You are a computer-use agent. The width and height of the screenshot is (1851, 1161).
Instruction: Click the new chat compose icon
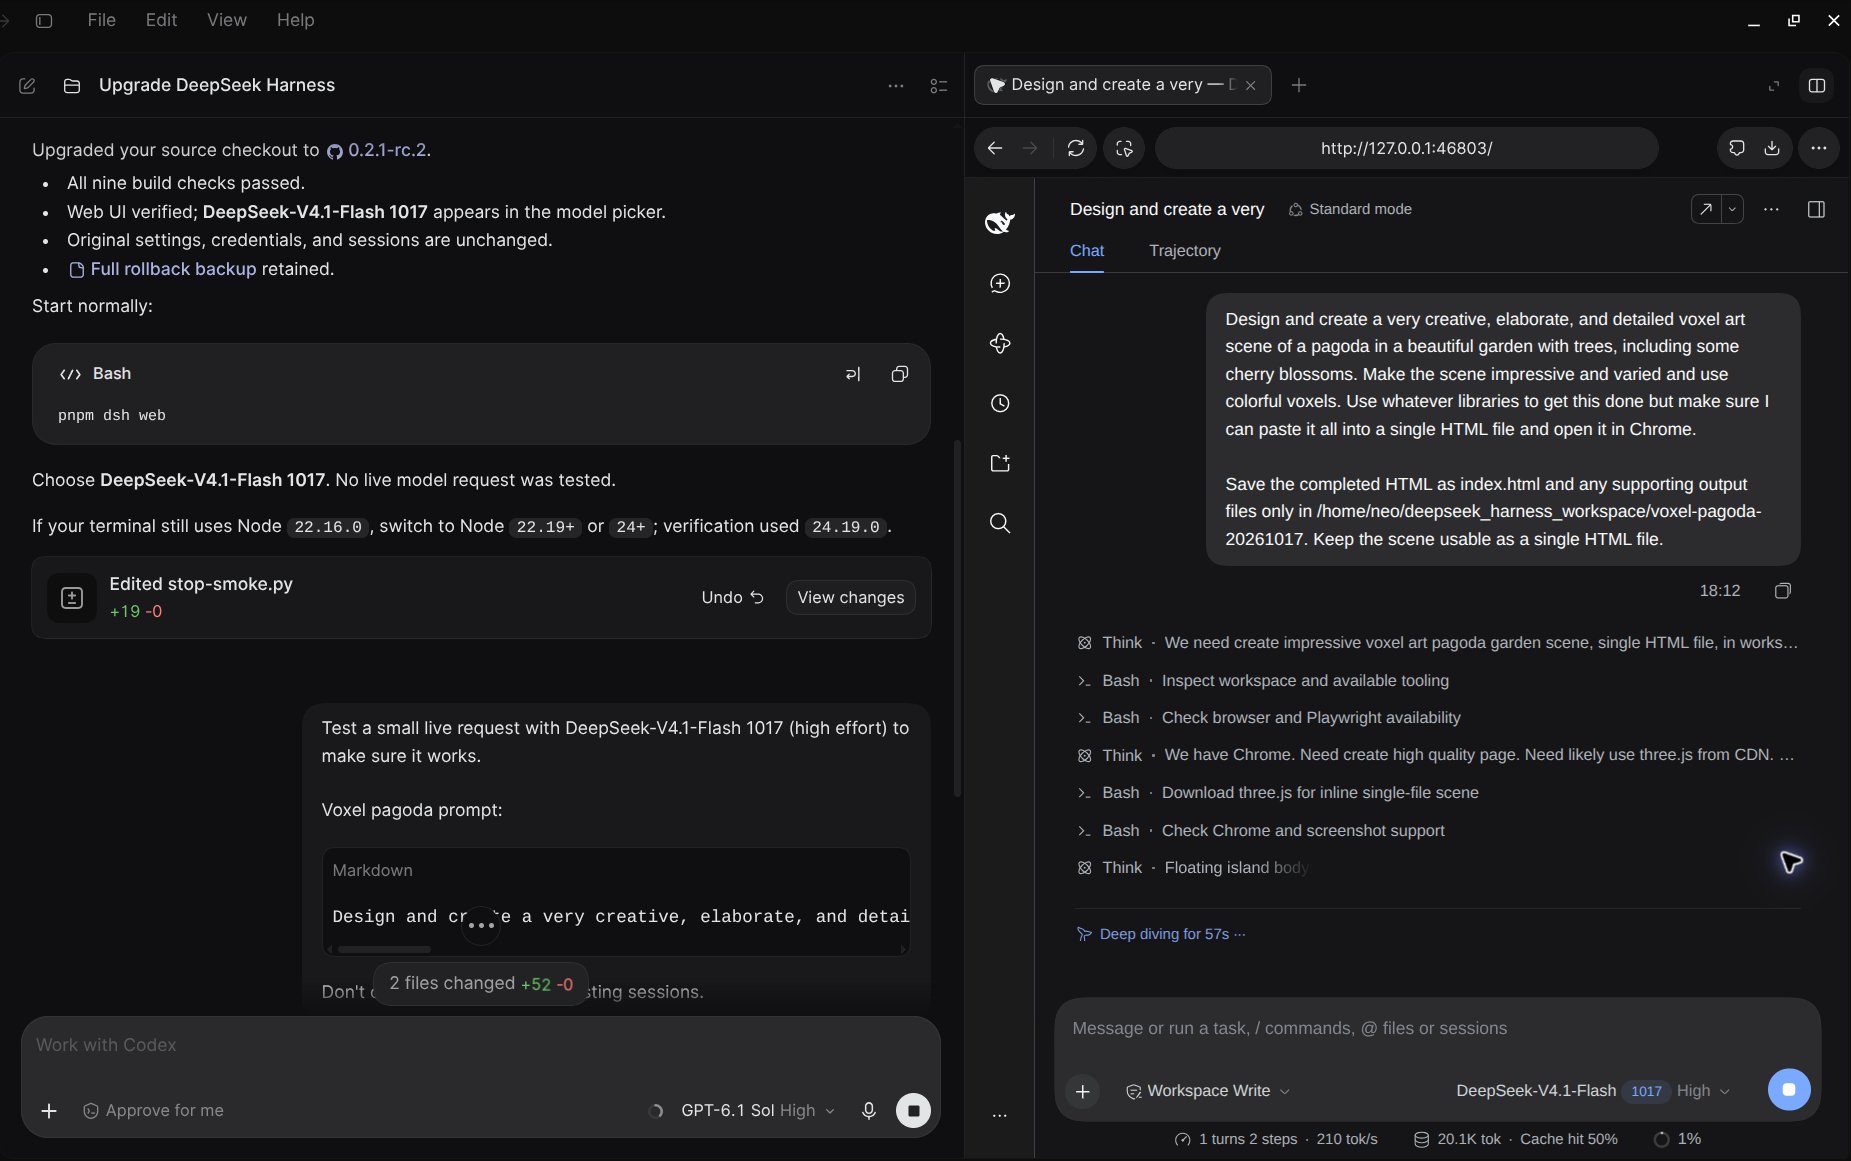coord(27,86)
